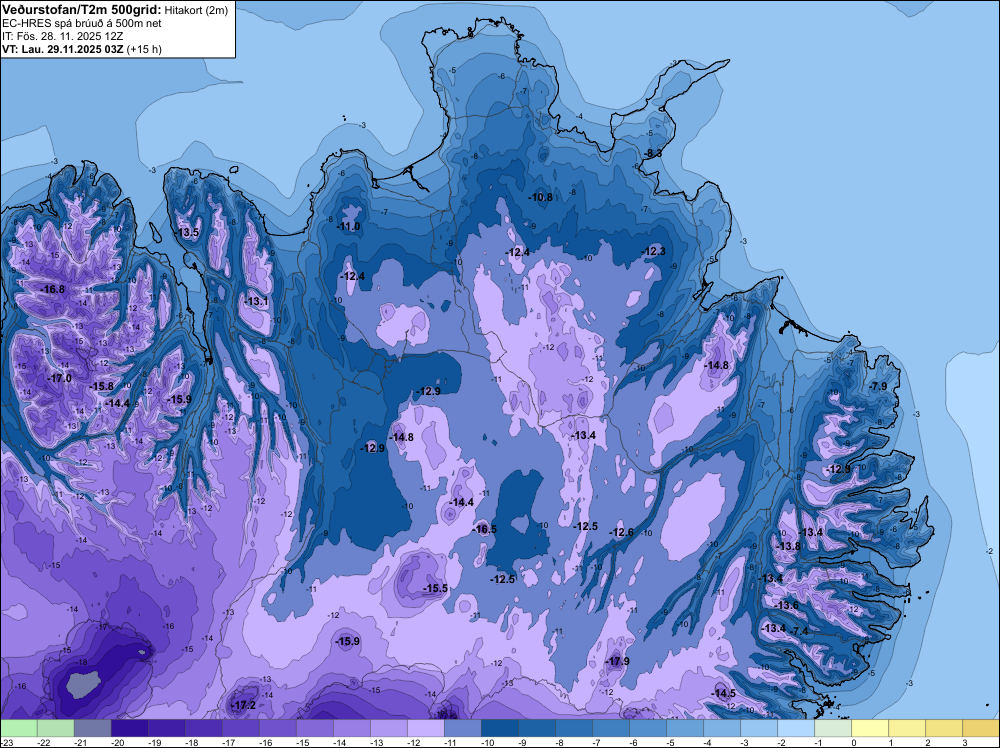The height and width of the screenshot is (748, 1000).
Task: Select the -10 deep blue legend swatch
Action: (x=500, y=728)
